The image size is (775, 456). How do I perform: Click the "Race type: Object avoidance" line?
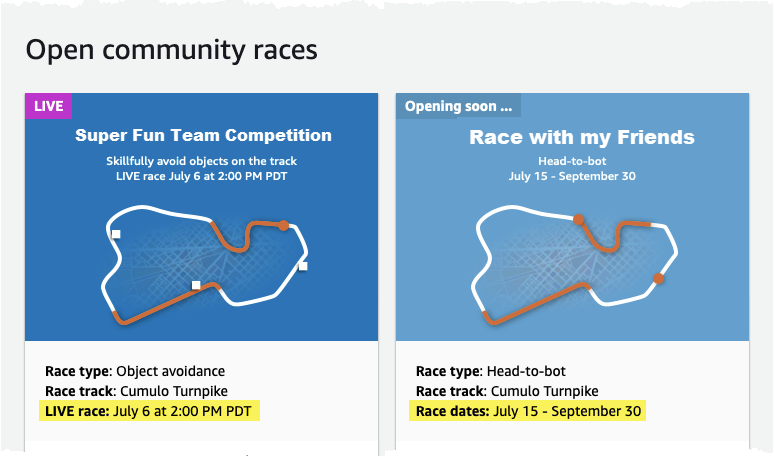[135, 371]
